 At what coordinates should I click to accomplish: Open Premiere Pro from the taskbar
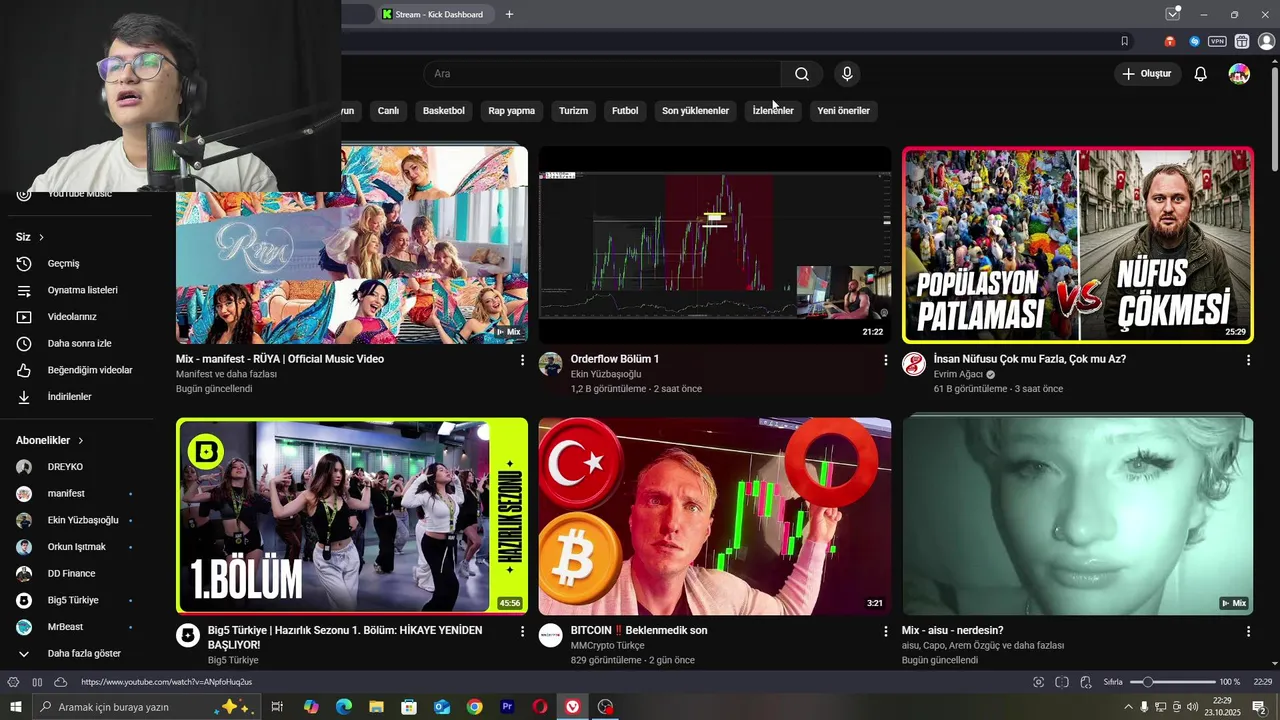(x=507, y=707)
